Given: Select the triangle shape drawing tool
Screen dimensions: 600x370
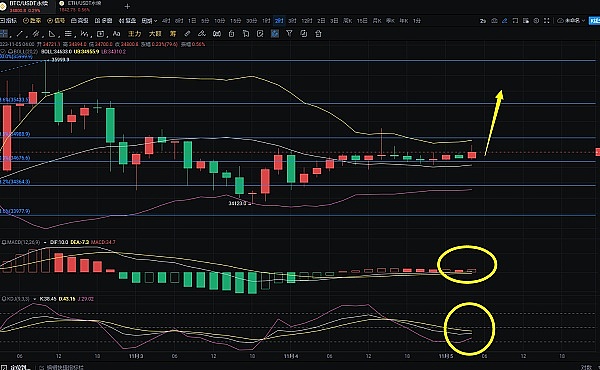Looking at the screenshot, I should tap(52, 34).
